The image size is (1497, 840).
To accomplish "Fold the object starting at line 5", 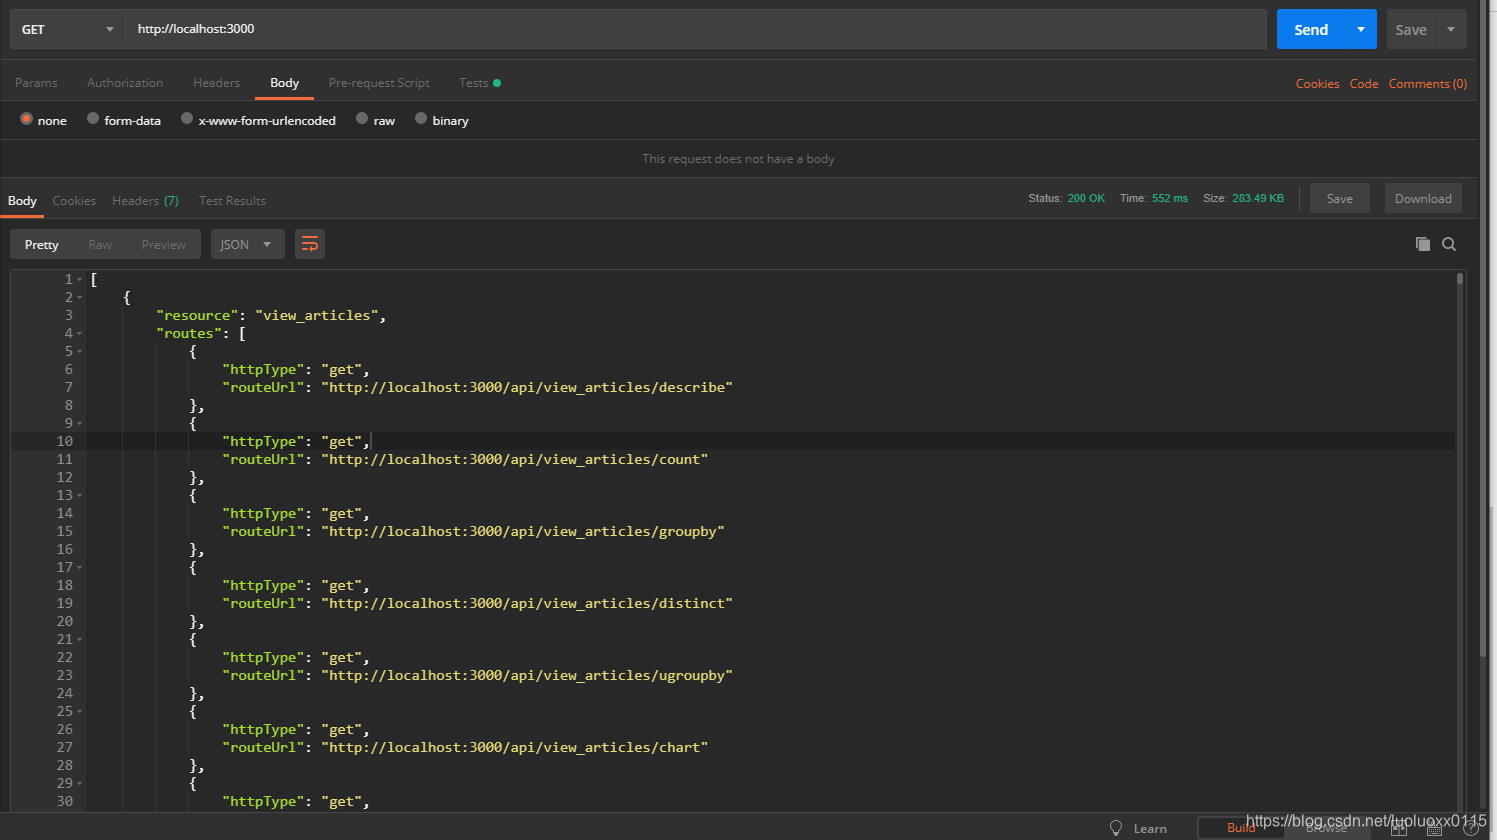I will [80, 352].
